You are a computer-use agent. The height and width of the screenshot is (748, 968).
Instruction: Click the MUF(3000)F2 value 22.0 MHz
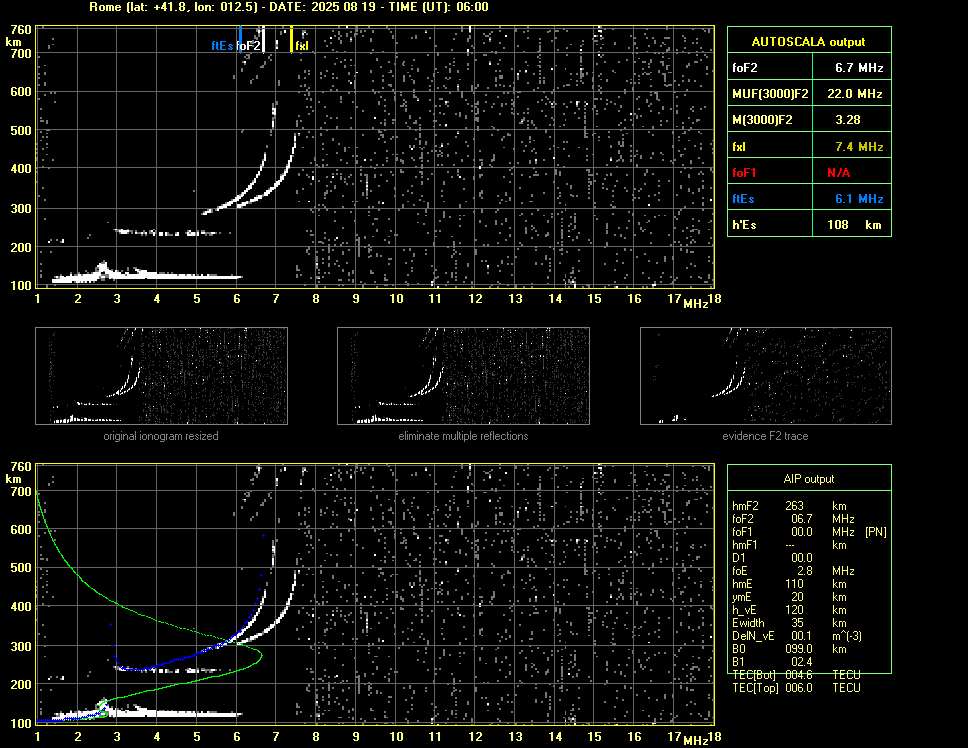[x=854, y=94]
